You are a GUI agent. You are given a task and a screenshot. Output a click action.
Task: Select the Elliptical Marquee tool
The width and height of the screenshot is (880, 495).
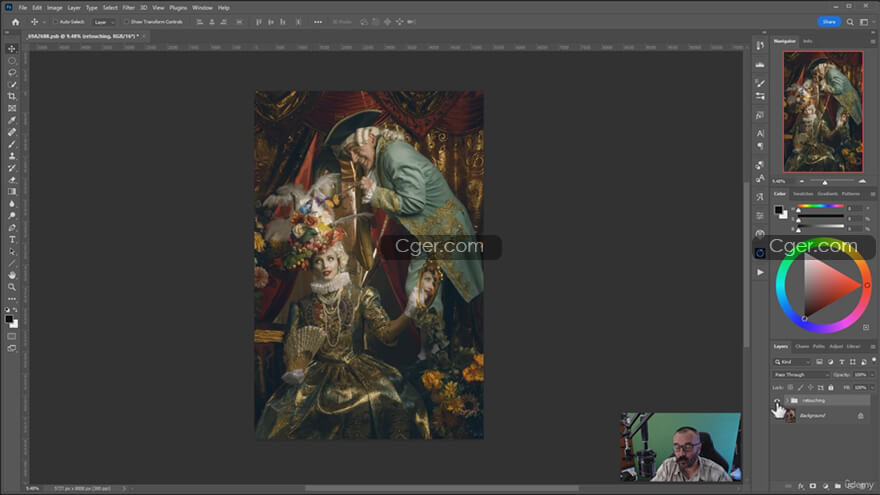12,61
